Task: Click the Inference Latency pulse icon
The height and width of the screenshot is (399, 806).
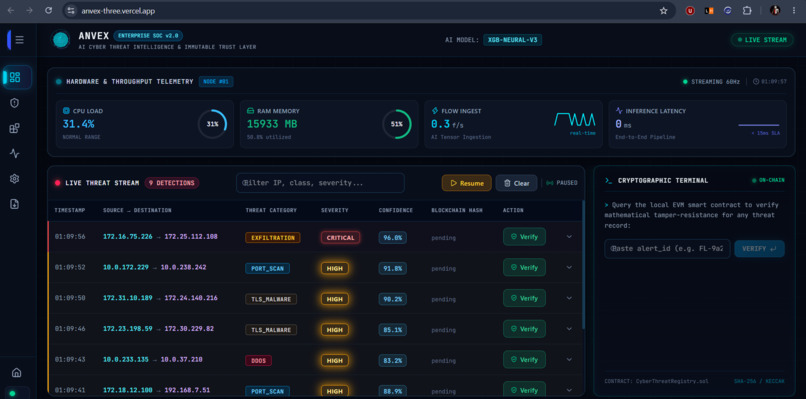Action: 619,111
